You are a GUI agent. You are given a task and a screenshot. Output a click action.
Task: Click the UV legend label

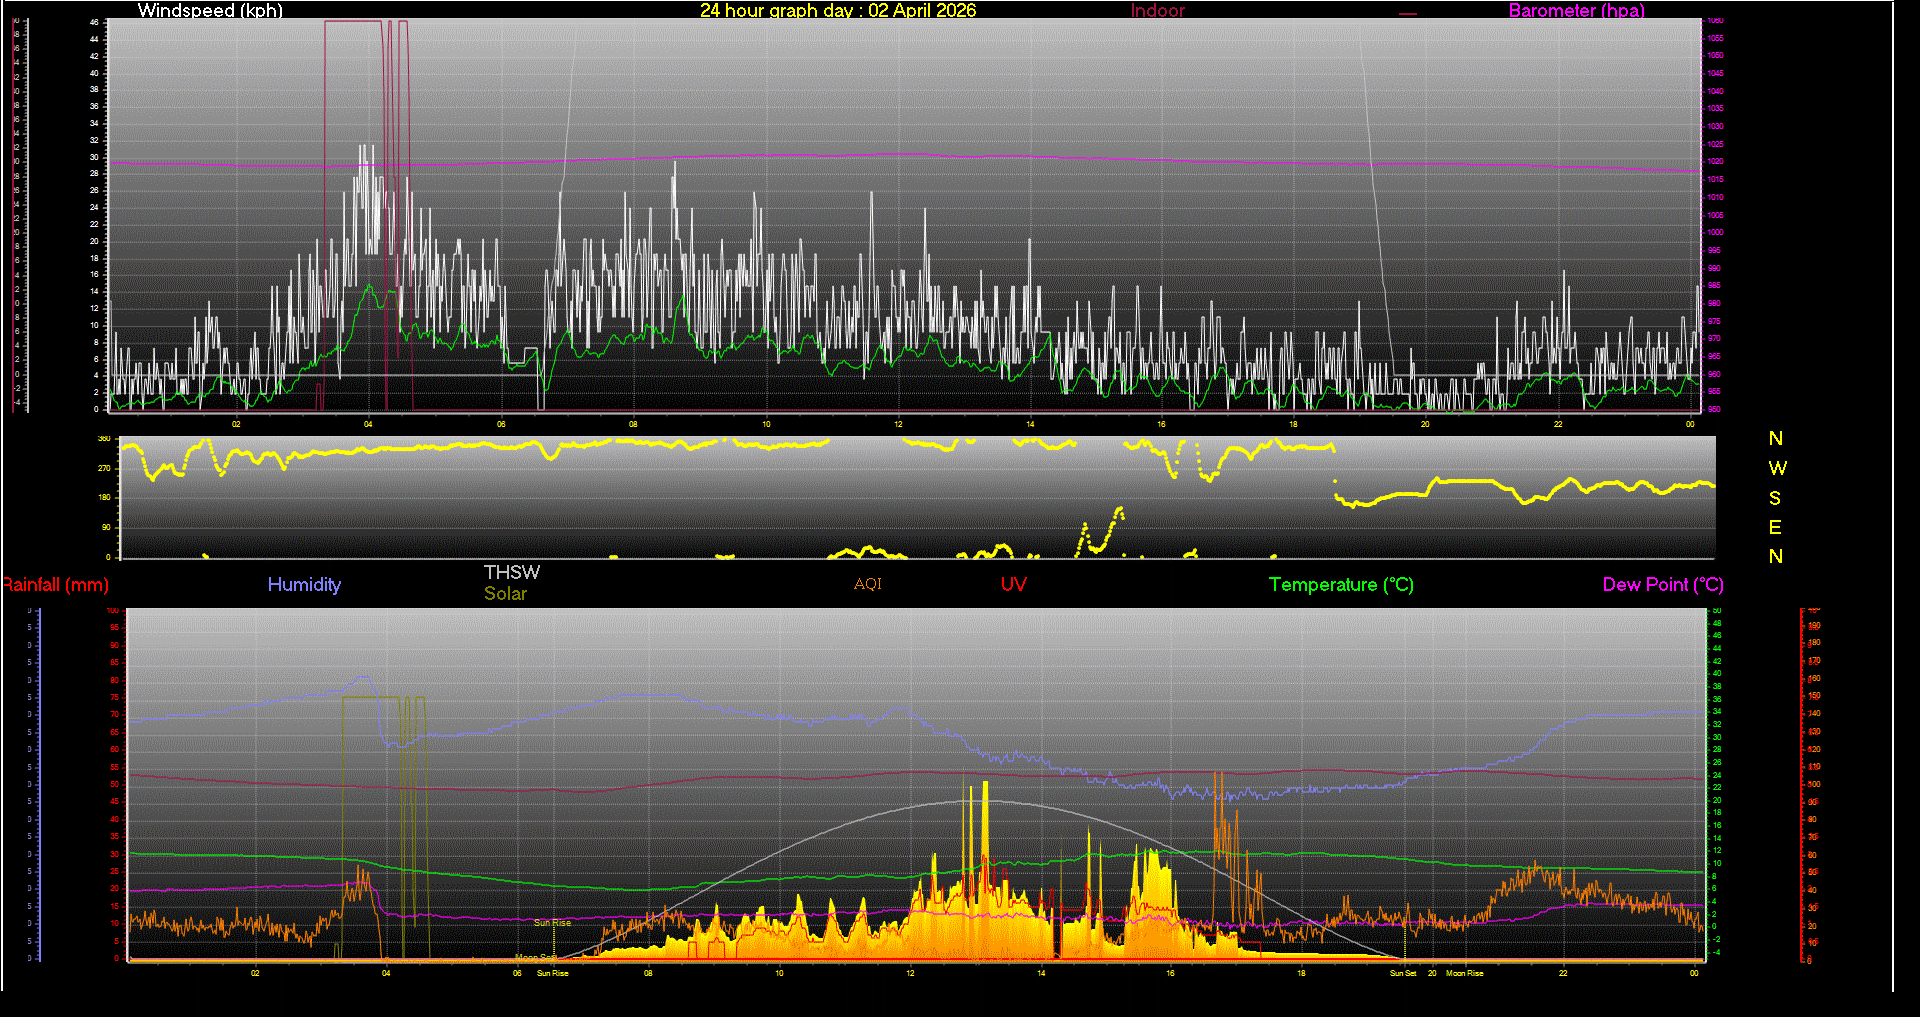1013,585
